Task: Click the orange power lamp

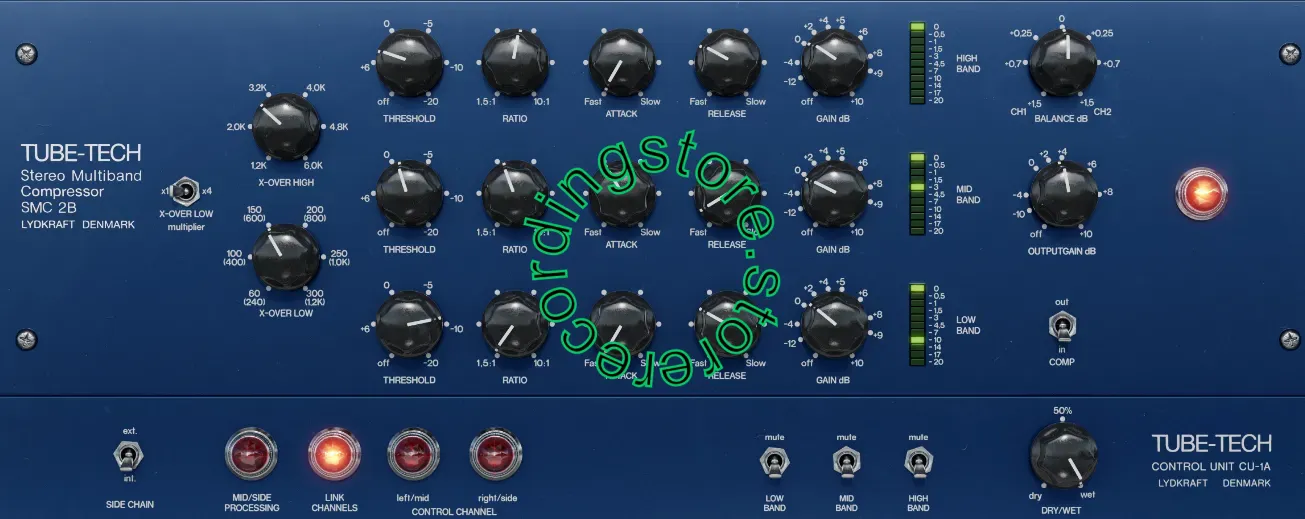Action: (1202, 193)
